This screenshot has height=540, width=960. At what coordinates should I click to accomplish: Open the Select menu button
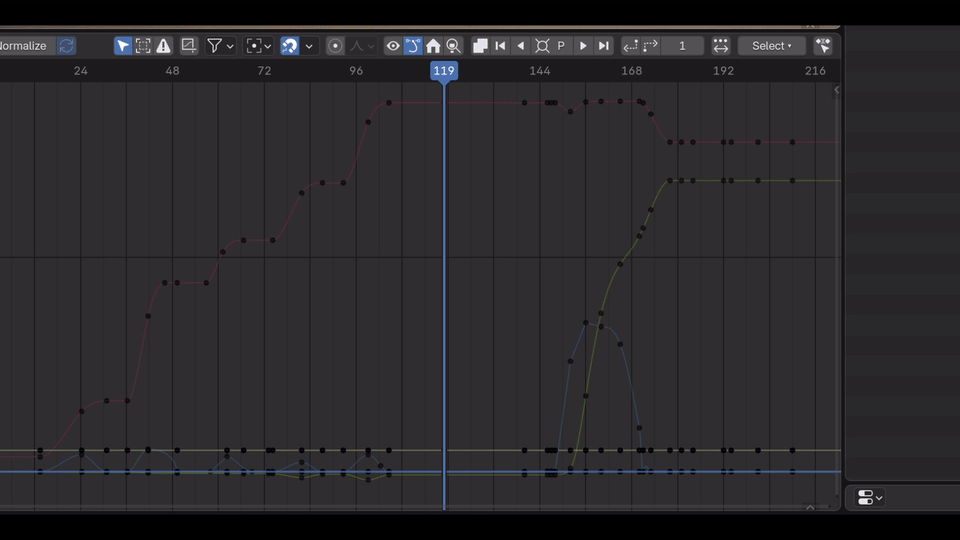point(771,46)
